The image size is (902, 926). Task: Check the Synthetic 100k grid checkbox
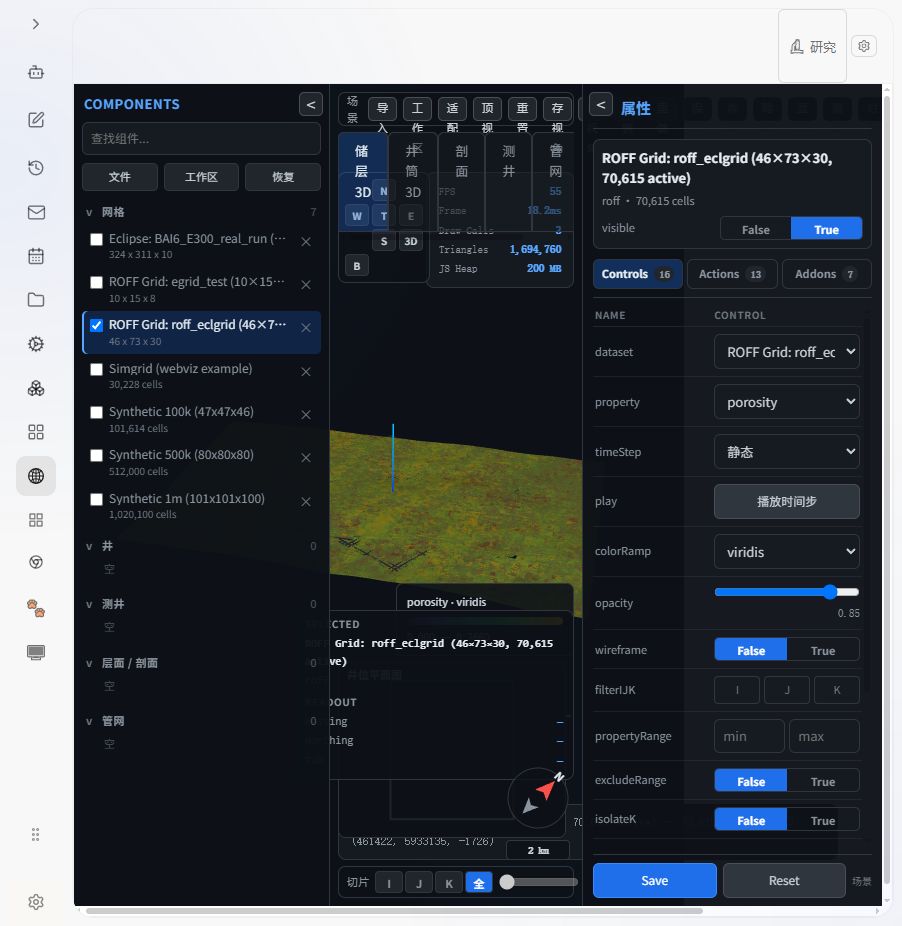[96, 412]
